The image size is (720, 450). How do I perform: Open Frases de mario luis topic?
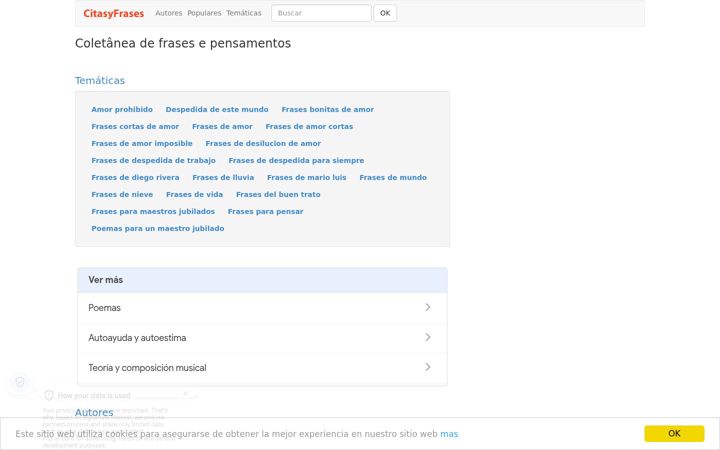tap(307, 177)
